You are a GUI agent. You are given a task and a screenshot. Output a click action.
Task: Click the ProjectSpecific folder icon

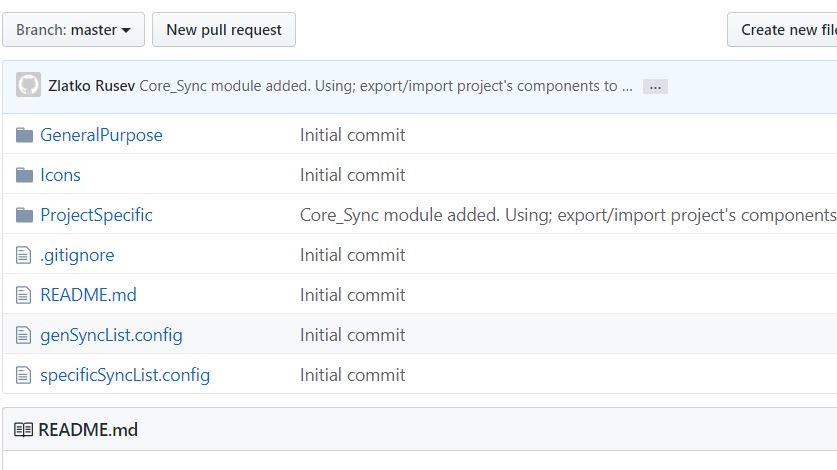tap(24, 215)
